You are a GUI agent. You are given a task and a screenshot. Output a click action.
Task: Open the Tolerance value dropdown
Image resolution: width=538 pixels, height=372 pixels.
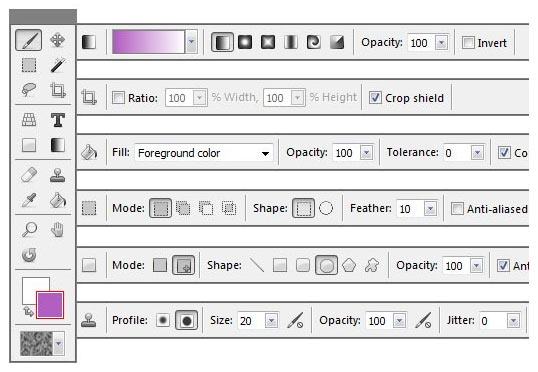point(477,153)
